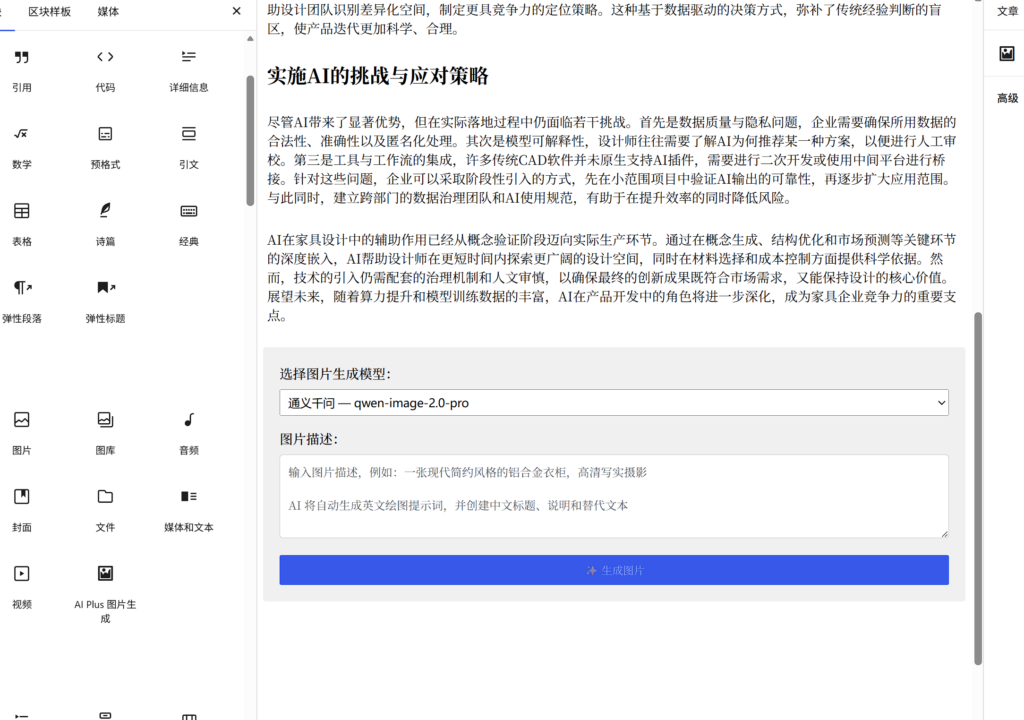Insert the AI Plus 图片生成 block
Image resolution: width=1024 pixels, height=720 pixels.
[105, 586]
